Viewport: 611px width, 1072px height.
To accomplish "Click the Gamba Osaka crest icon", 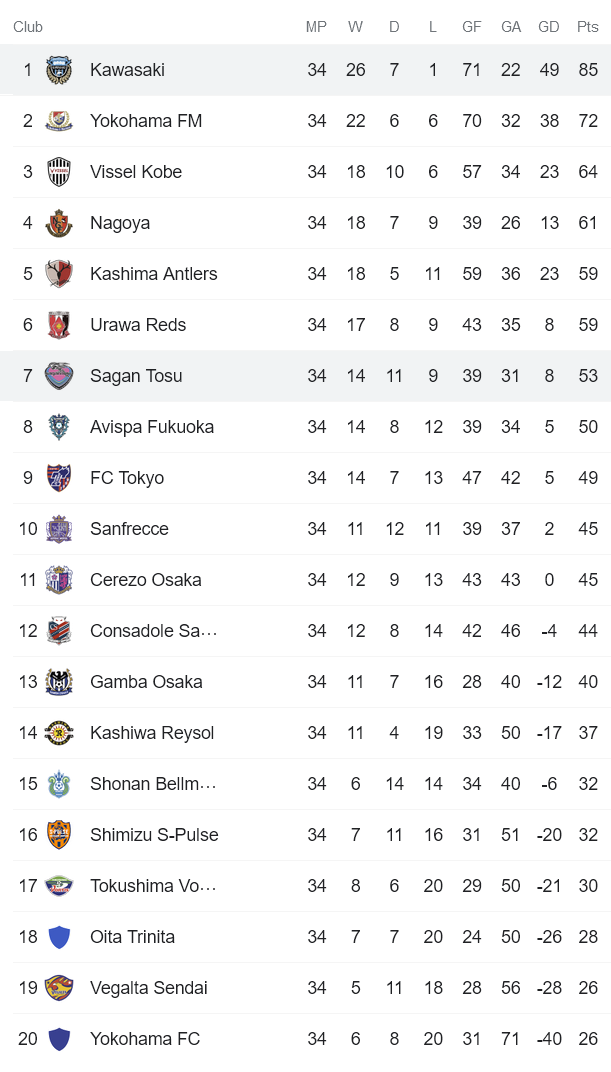I will click(x=59, y=682).
